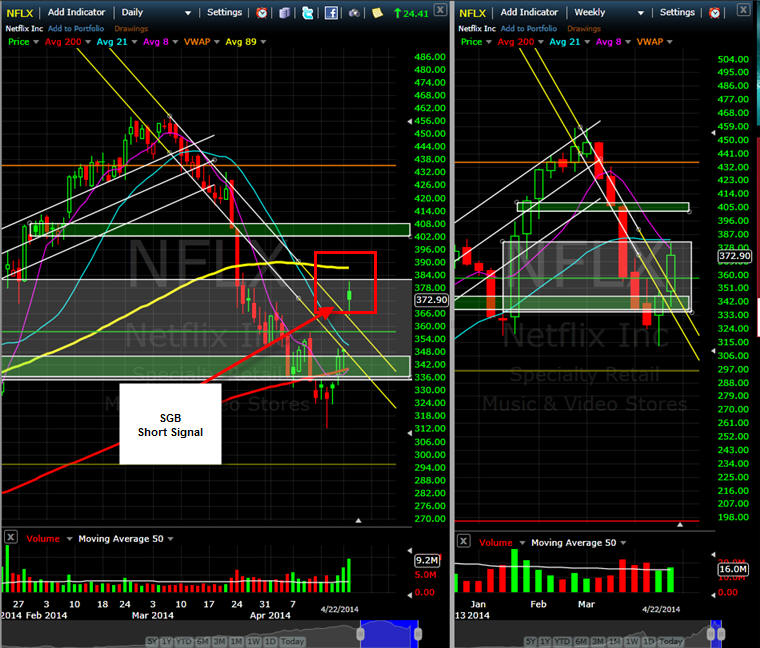Click 9.2M volume label on Daily chart

427,560
